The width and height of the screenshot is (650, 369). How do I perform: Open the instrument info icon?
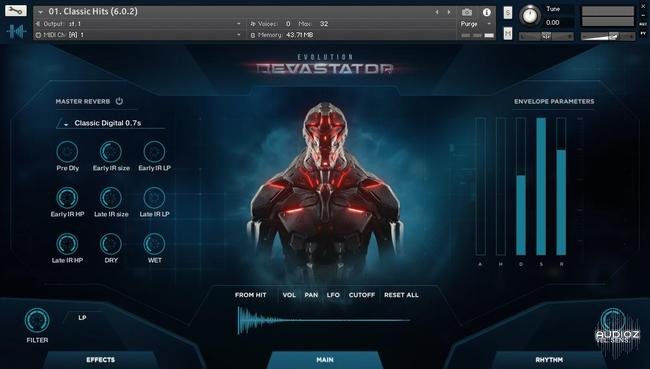(487, 12)
